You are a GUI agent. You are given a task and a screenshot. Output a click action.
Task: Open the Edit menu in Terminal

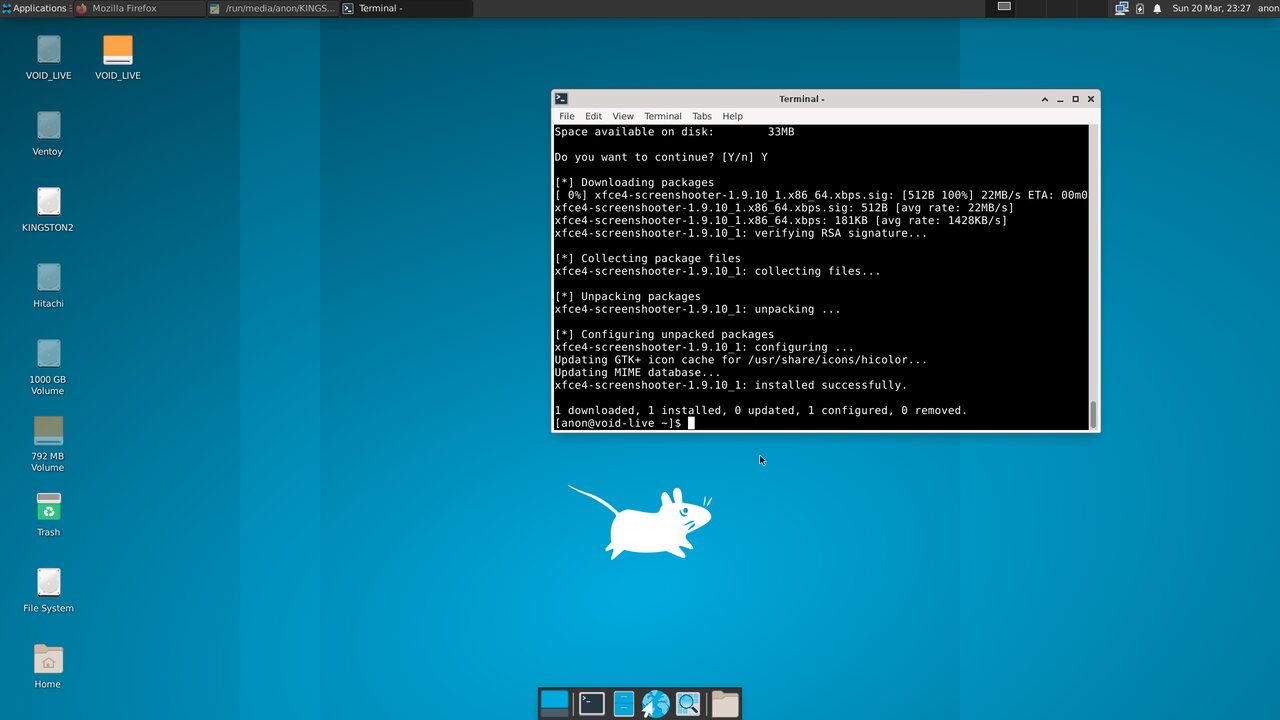click(x=593, y=116)
